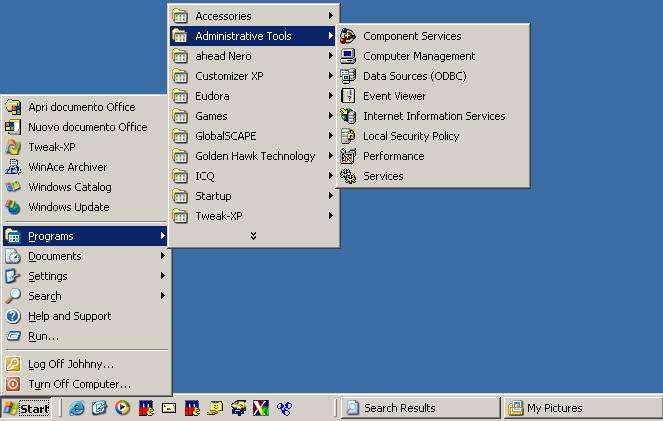Click the Help and Support text

coord(70,316)
